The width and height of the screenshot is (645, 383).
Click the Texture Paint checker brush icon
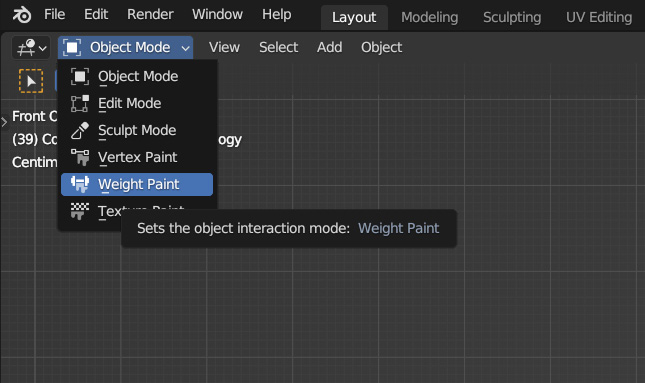click(x=80, y=211)
